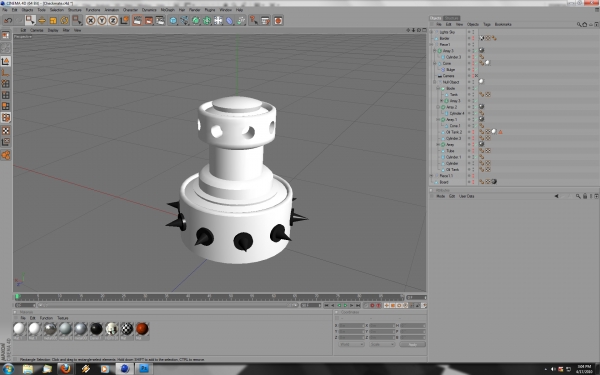
Task: Switch to the Structure tab
Action: (452, 18)
